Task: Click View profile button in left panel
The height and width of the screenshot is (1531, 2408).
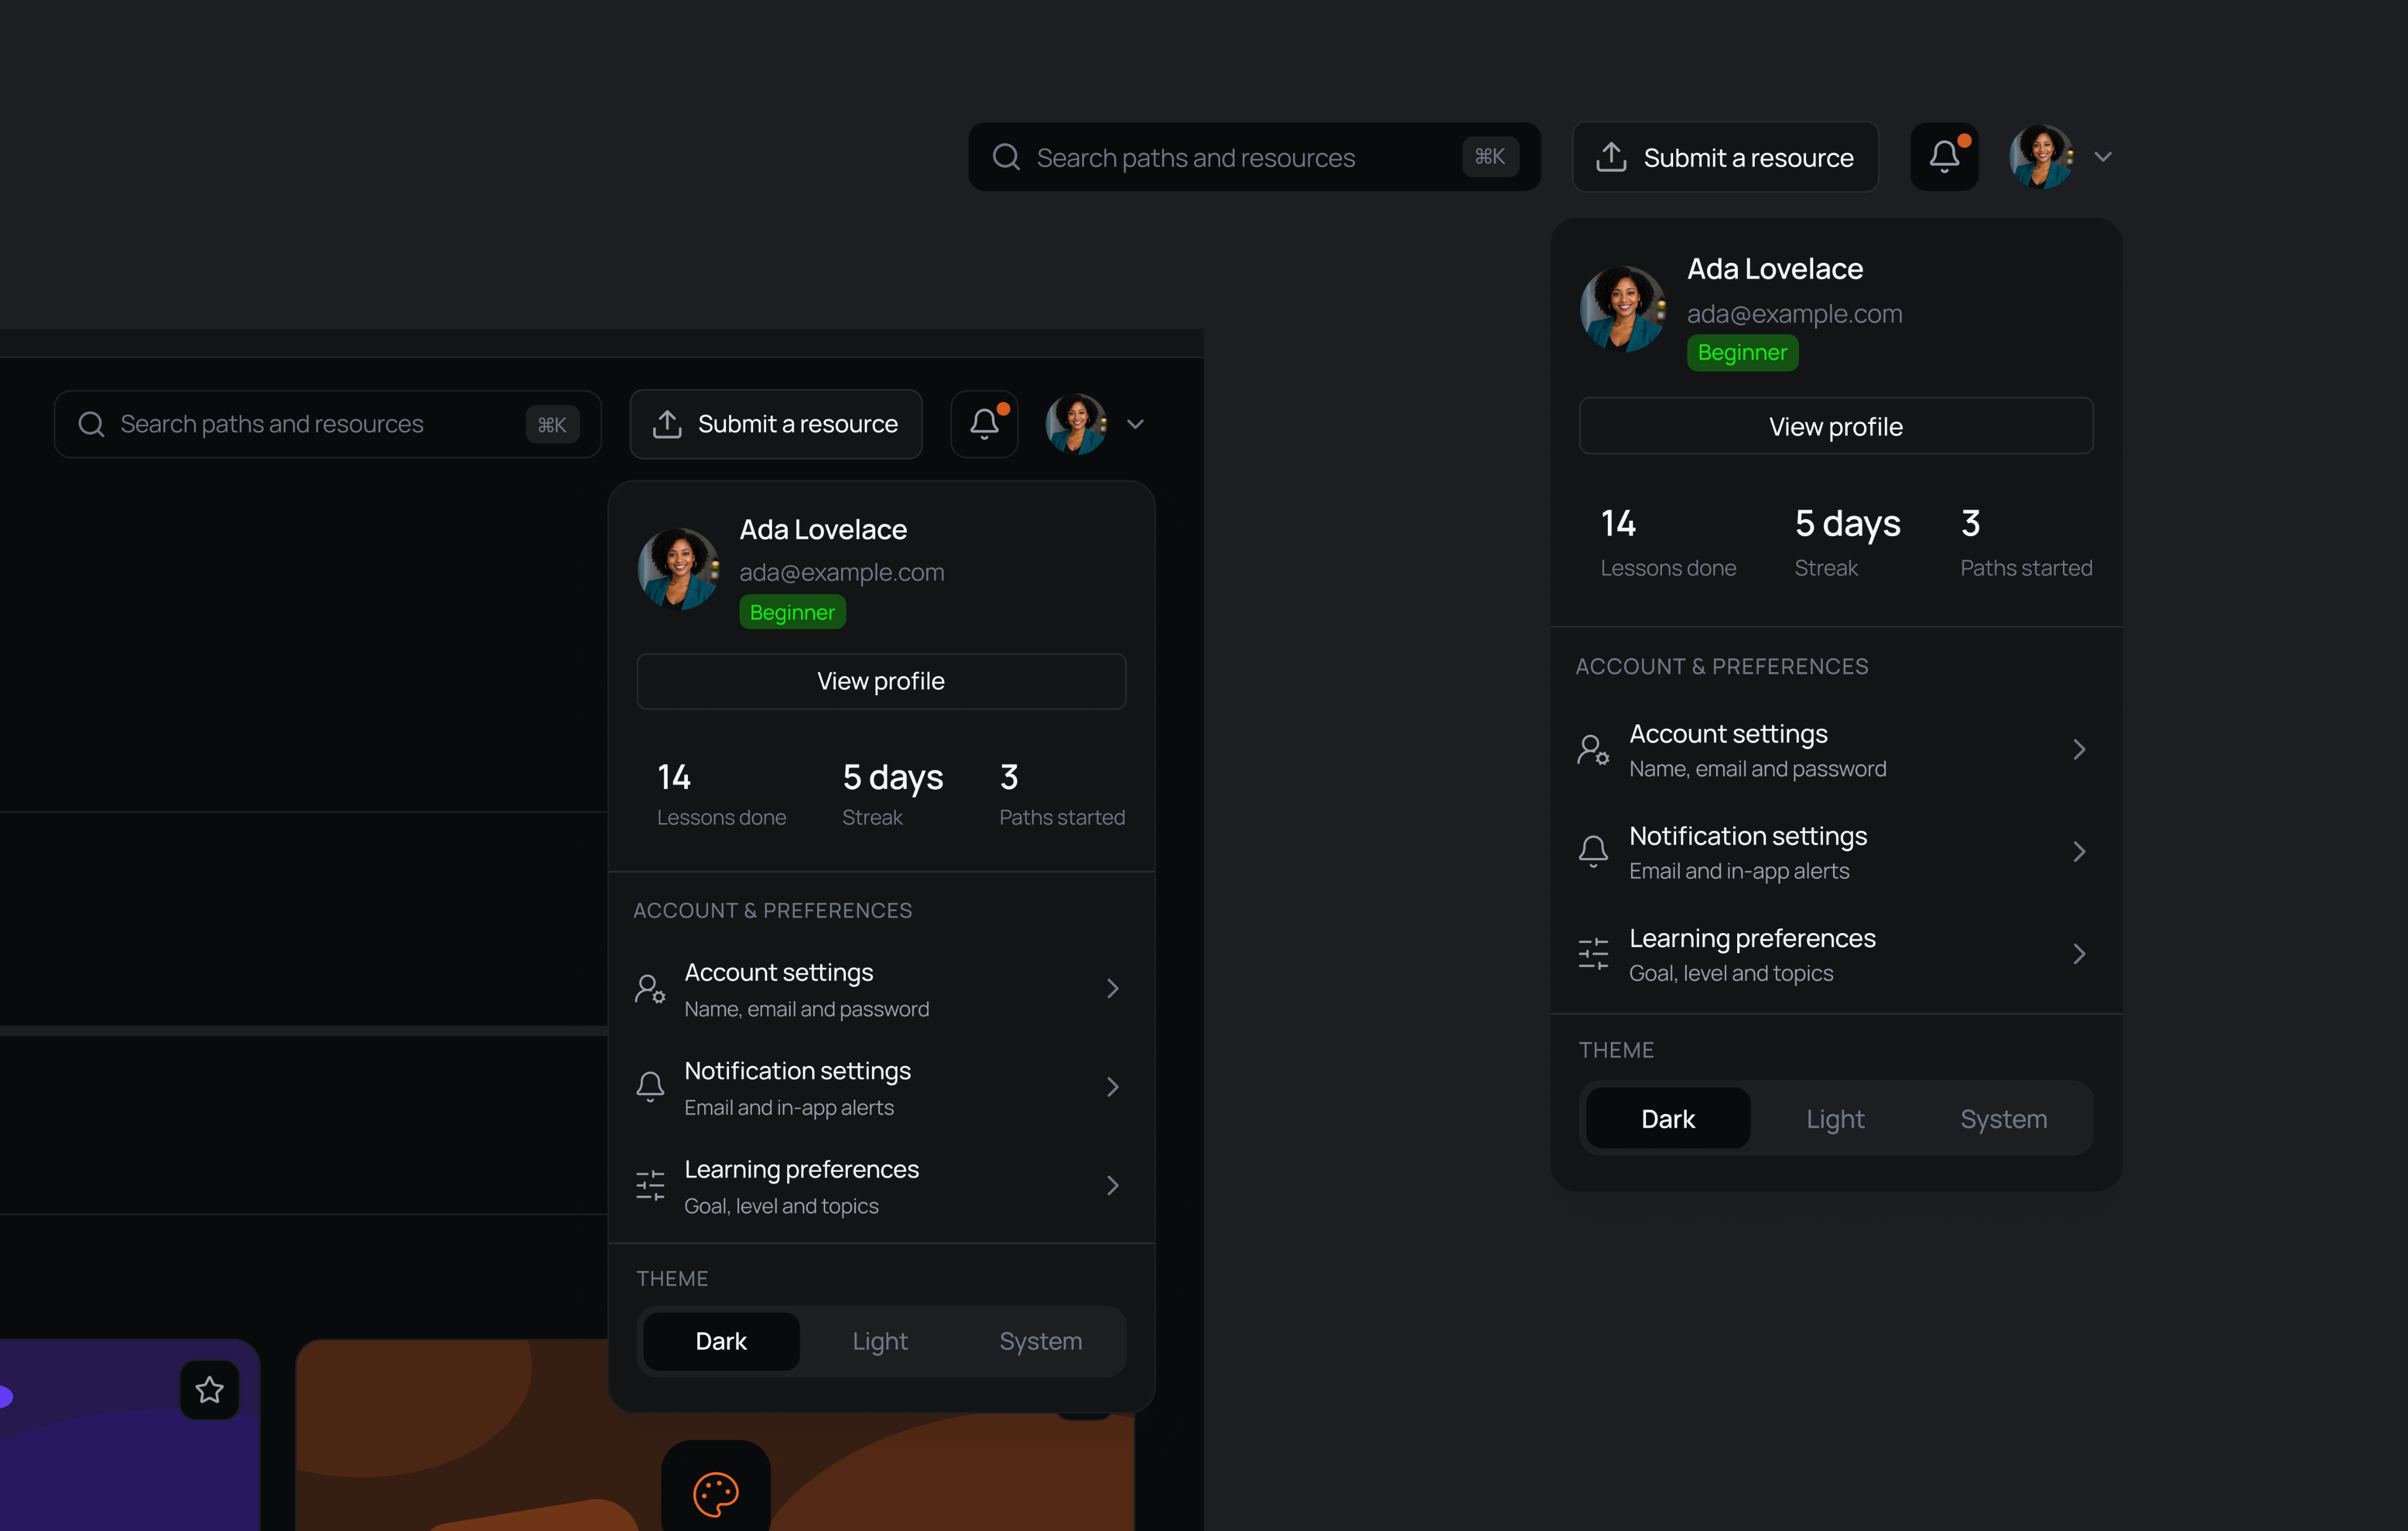Action: tap(881, 681)
